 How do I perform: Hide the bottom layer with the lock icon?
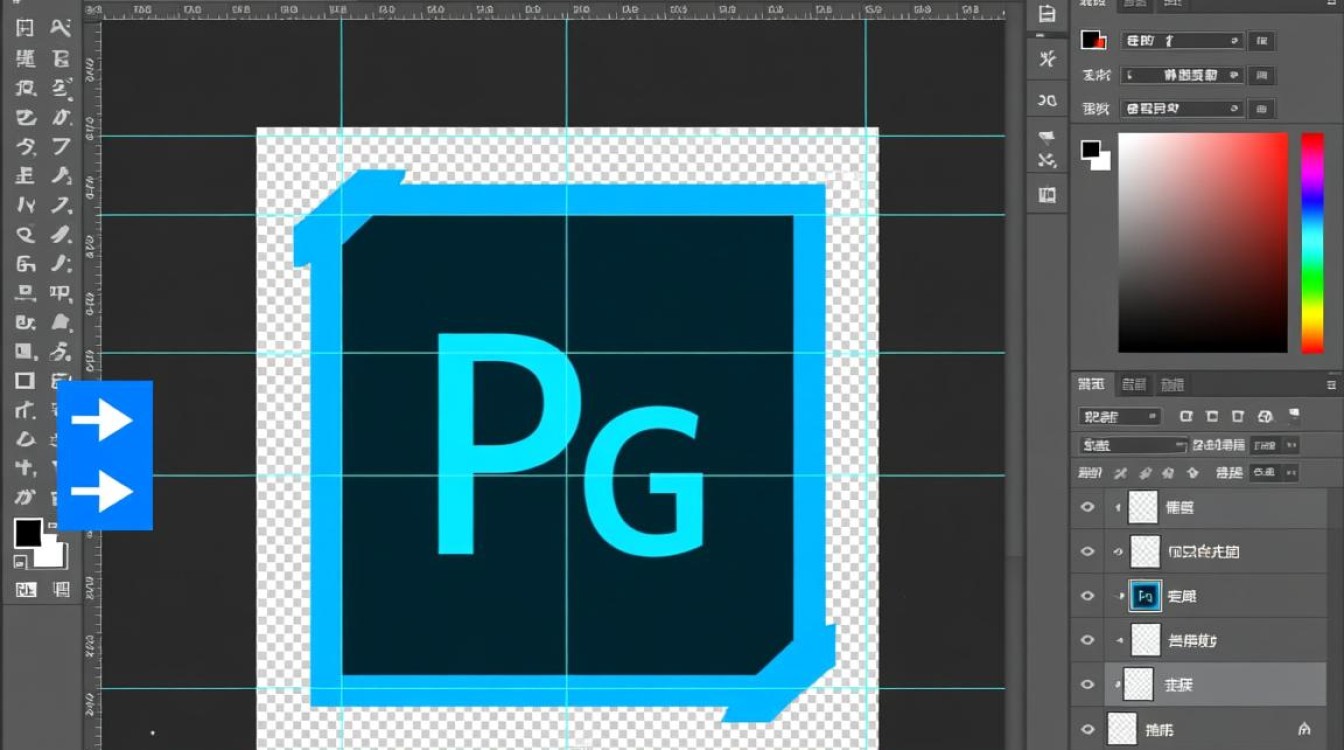pos(1088,729)
